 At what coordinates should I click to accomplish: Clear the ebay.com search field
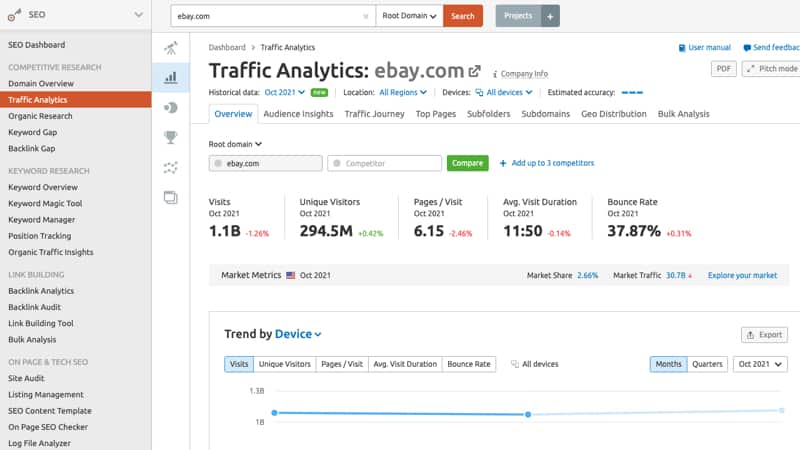365,16
